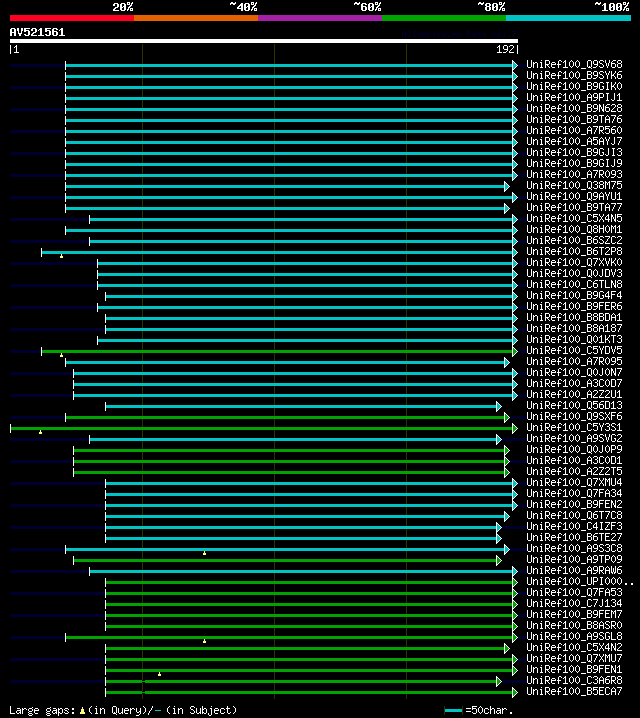Click the UniRef100_Q9AYU1 label
Viewport: 640px width, 718px height.
[x=574, y=196]
